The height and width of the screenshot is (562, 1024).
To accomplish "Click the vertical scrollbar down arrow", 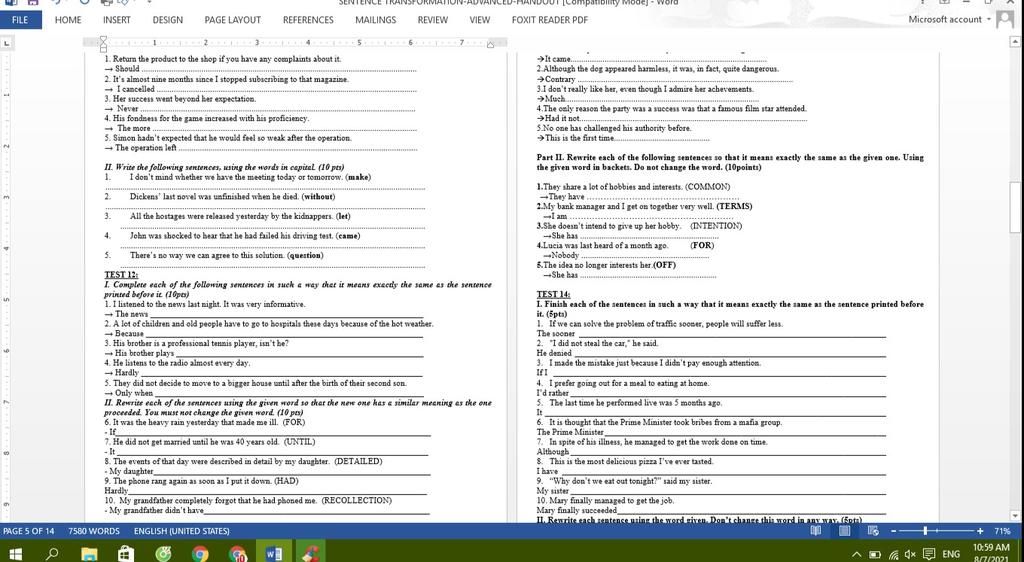I will click(1016, 516).
